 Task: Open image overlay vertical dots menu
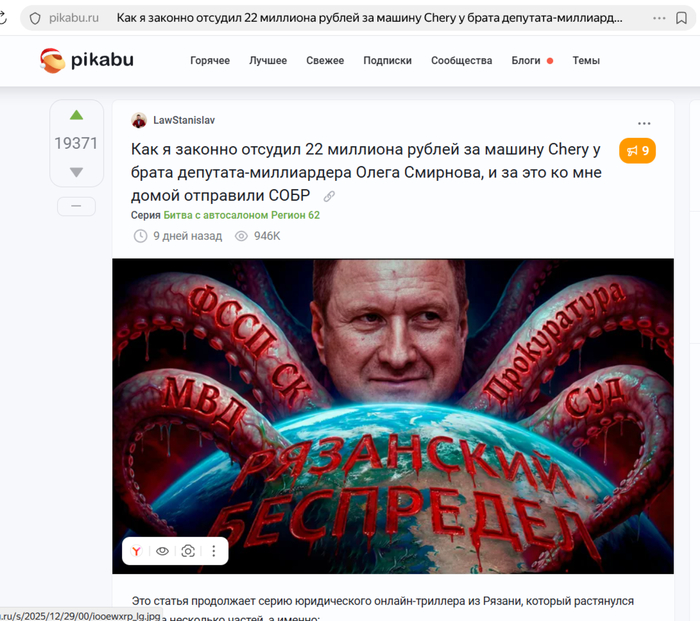214,551
